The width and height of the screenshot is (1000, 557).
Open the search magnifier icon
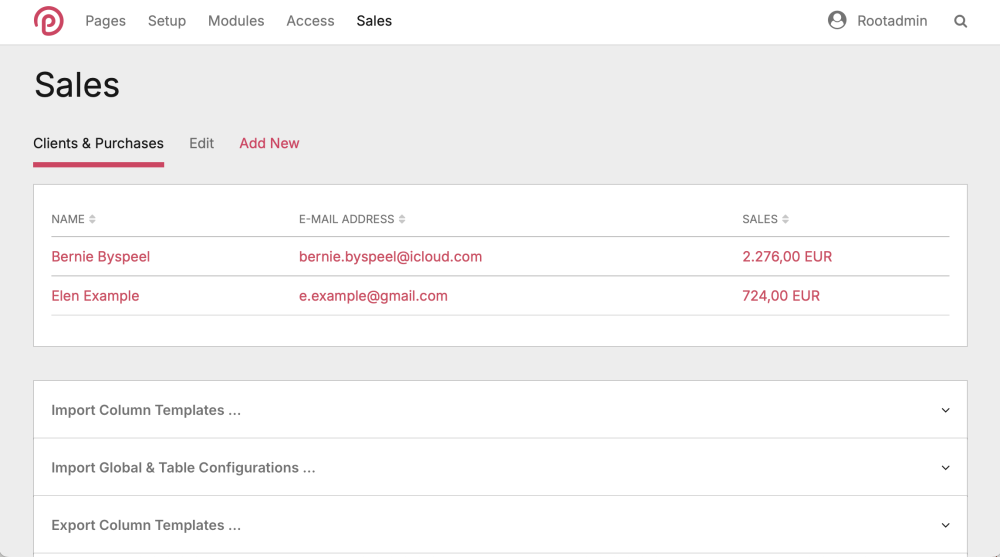click(960, 21)
